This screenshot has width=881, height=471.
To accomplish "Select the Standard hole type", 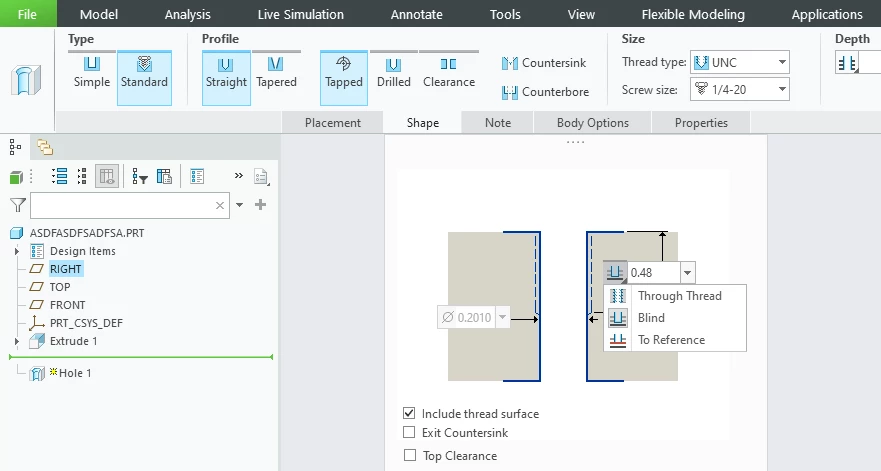I will [x=144, y=78].
